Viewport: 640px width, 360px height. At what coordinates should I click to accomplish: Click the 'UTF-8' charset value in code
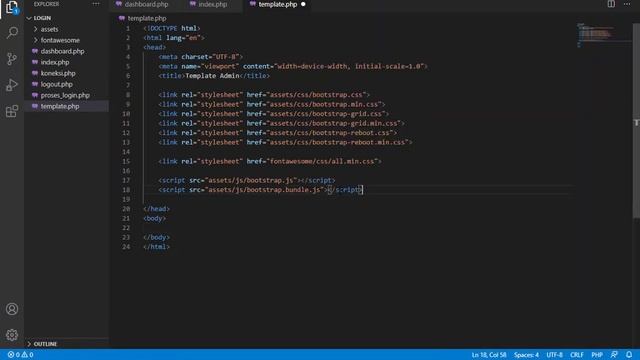(x=226, y=57)
